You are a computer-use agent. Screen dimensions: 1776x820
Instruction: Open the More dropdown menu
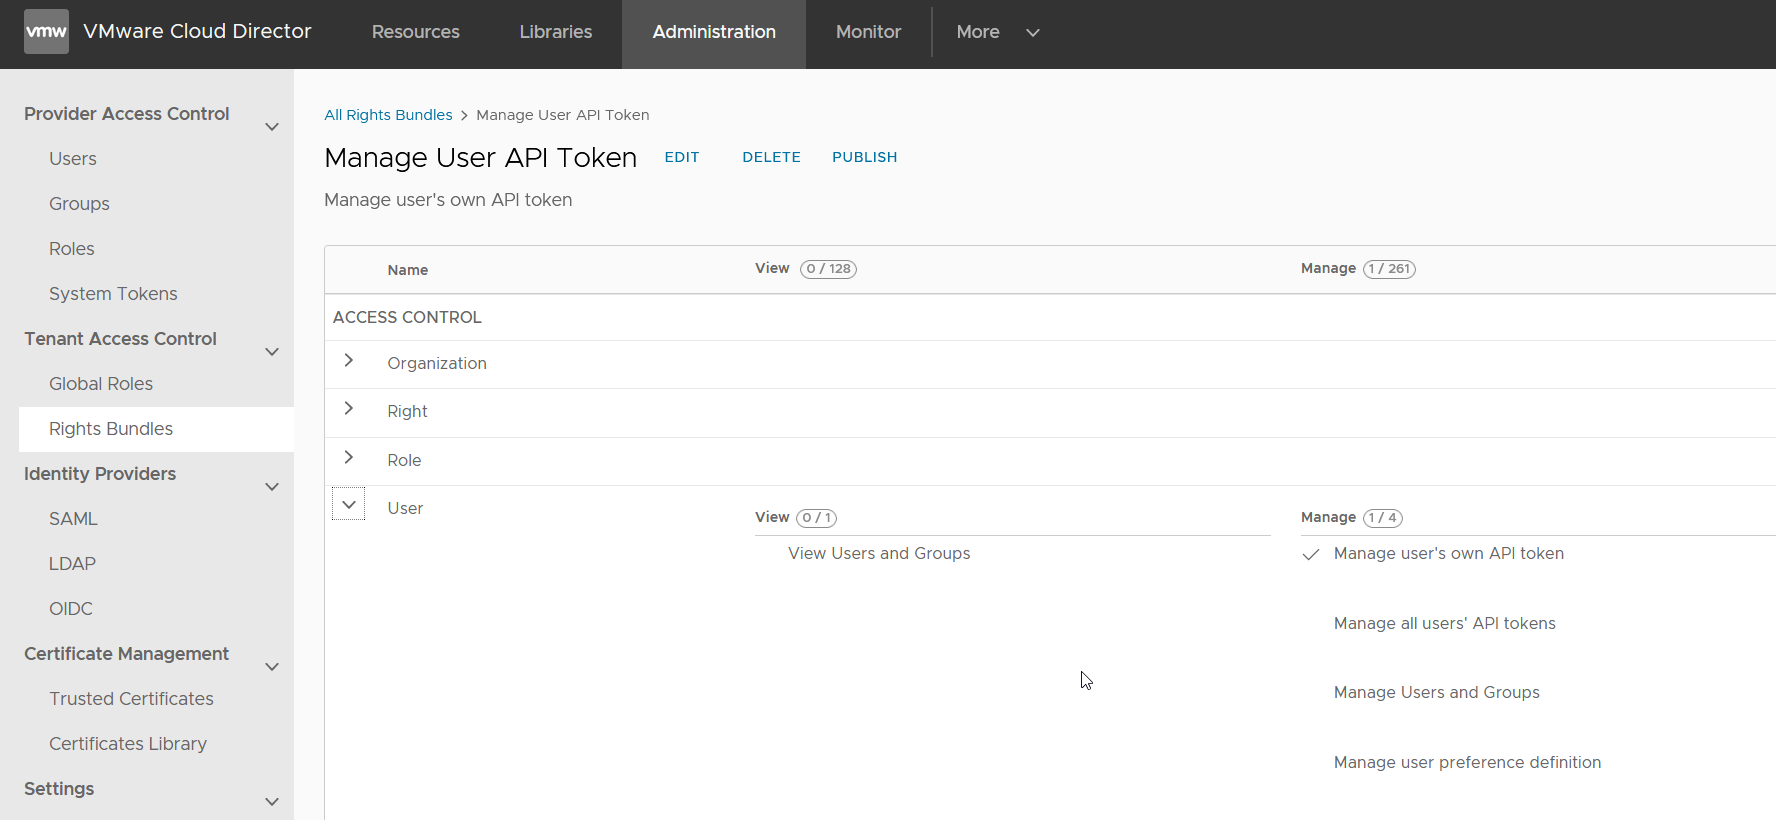pos(997,32)
